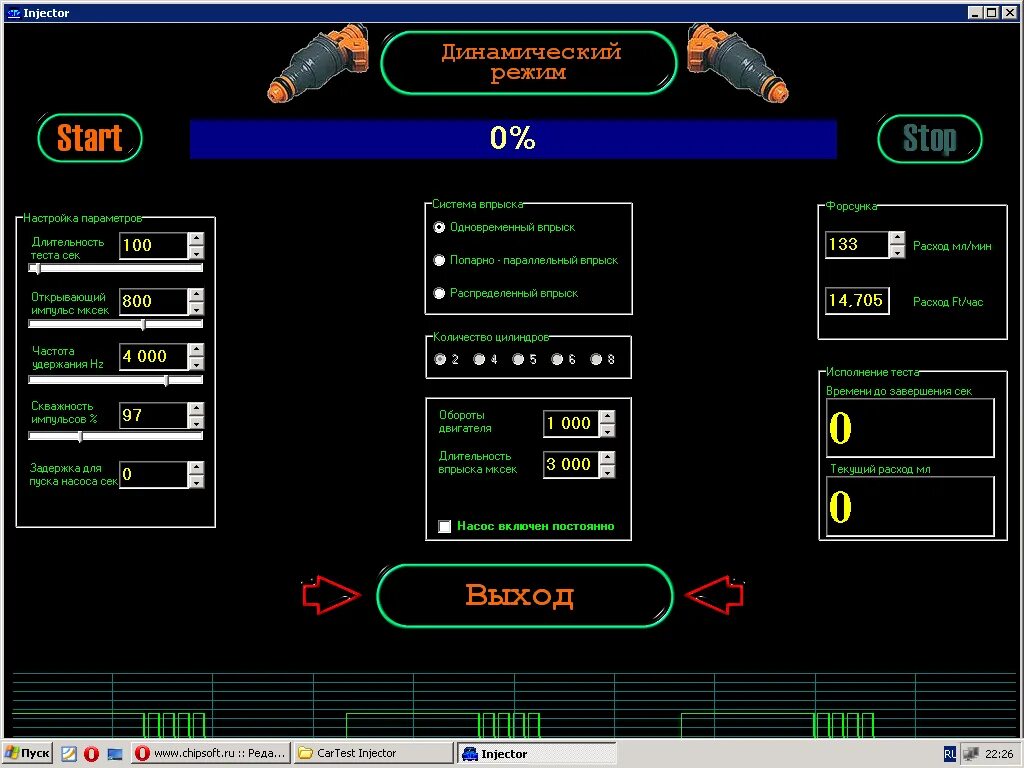Increase Частота удержания Hz up arrow

coord(196,350)
